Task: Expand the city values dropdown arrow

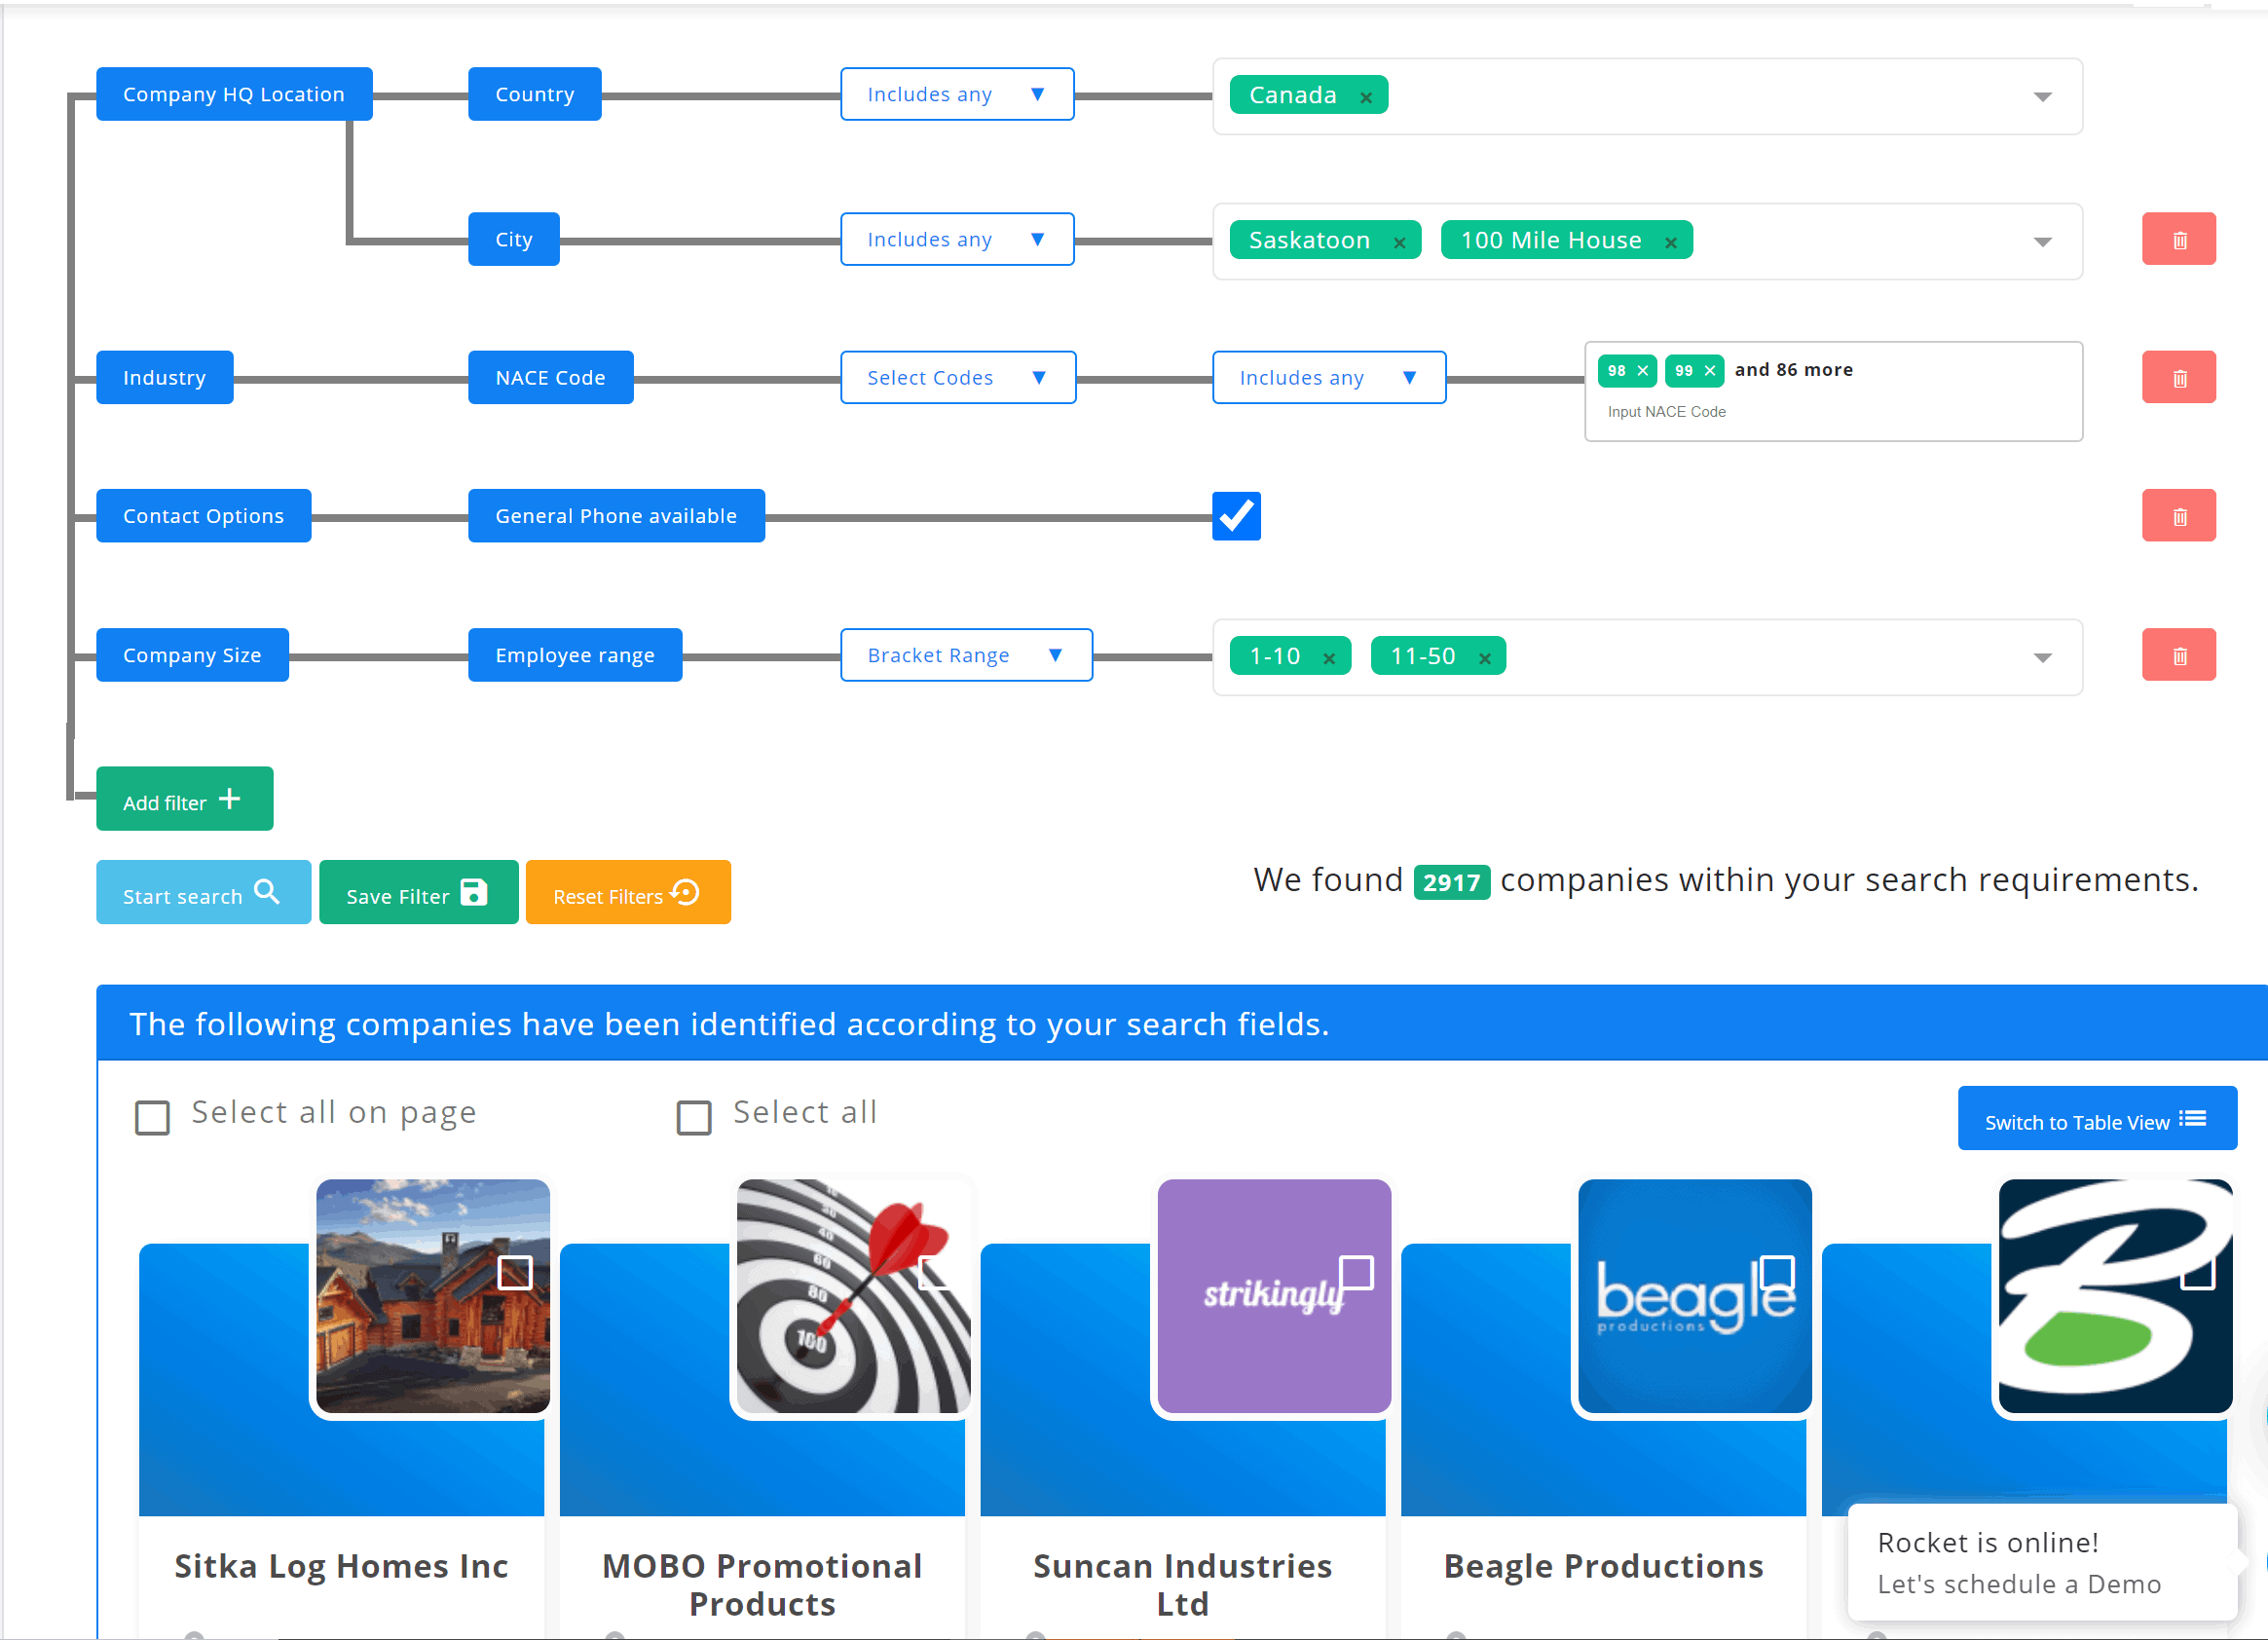Action: pos(2042,242)
